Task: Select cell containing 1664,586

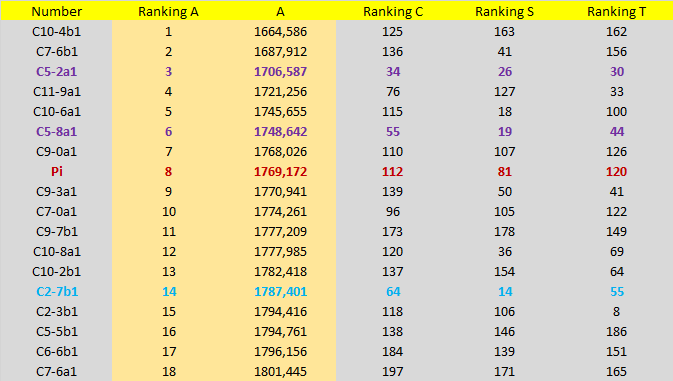Action: 280,32
